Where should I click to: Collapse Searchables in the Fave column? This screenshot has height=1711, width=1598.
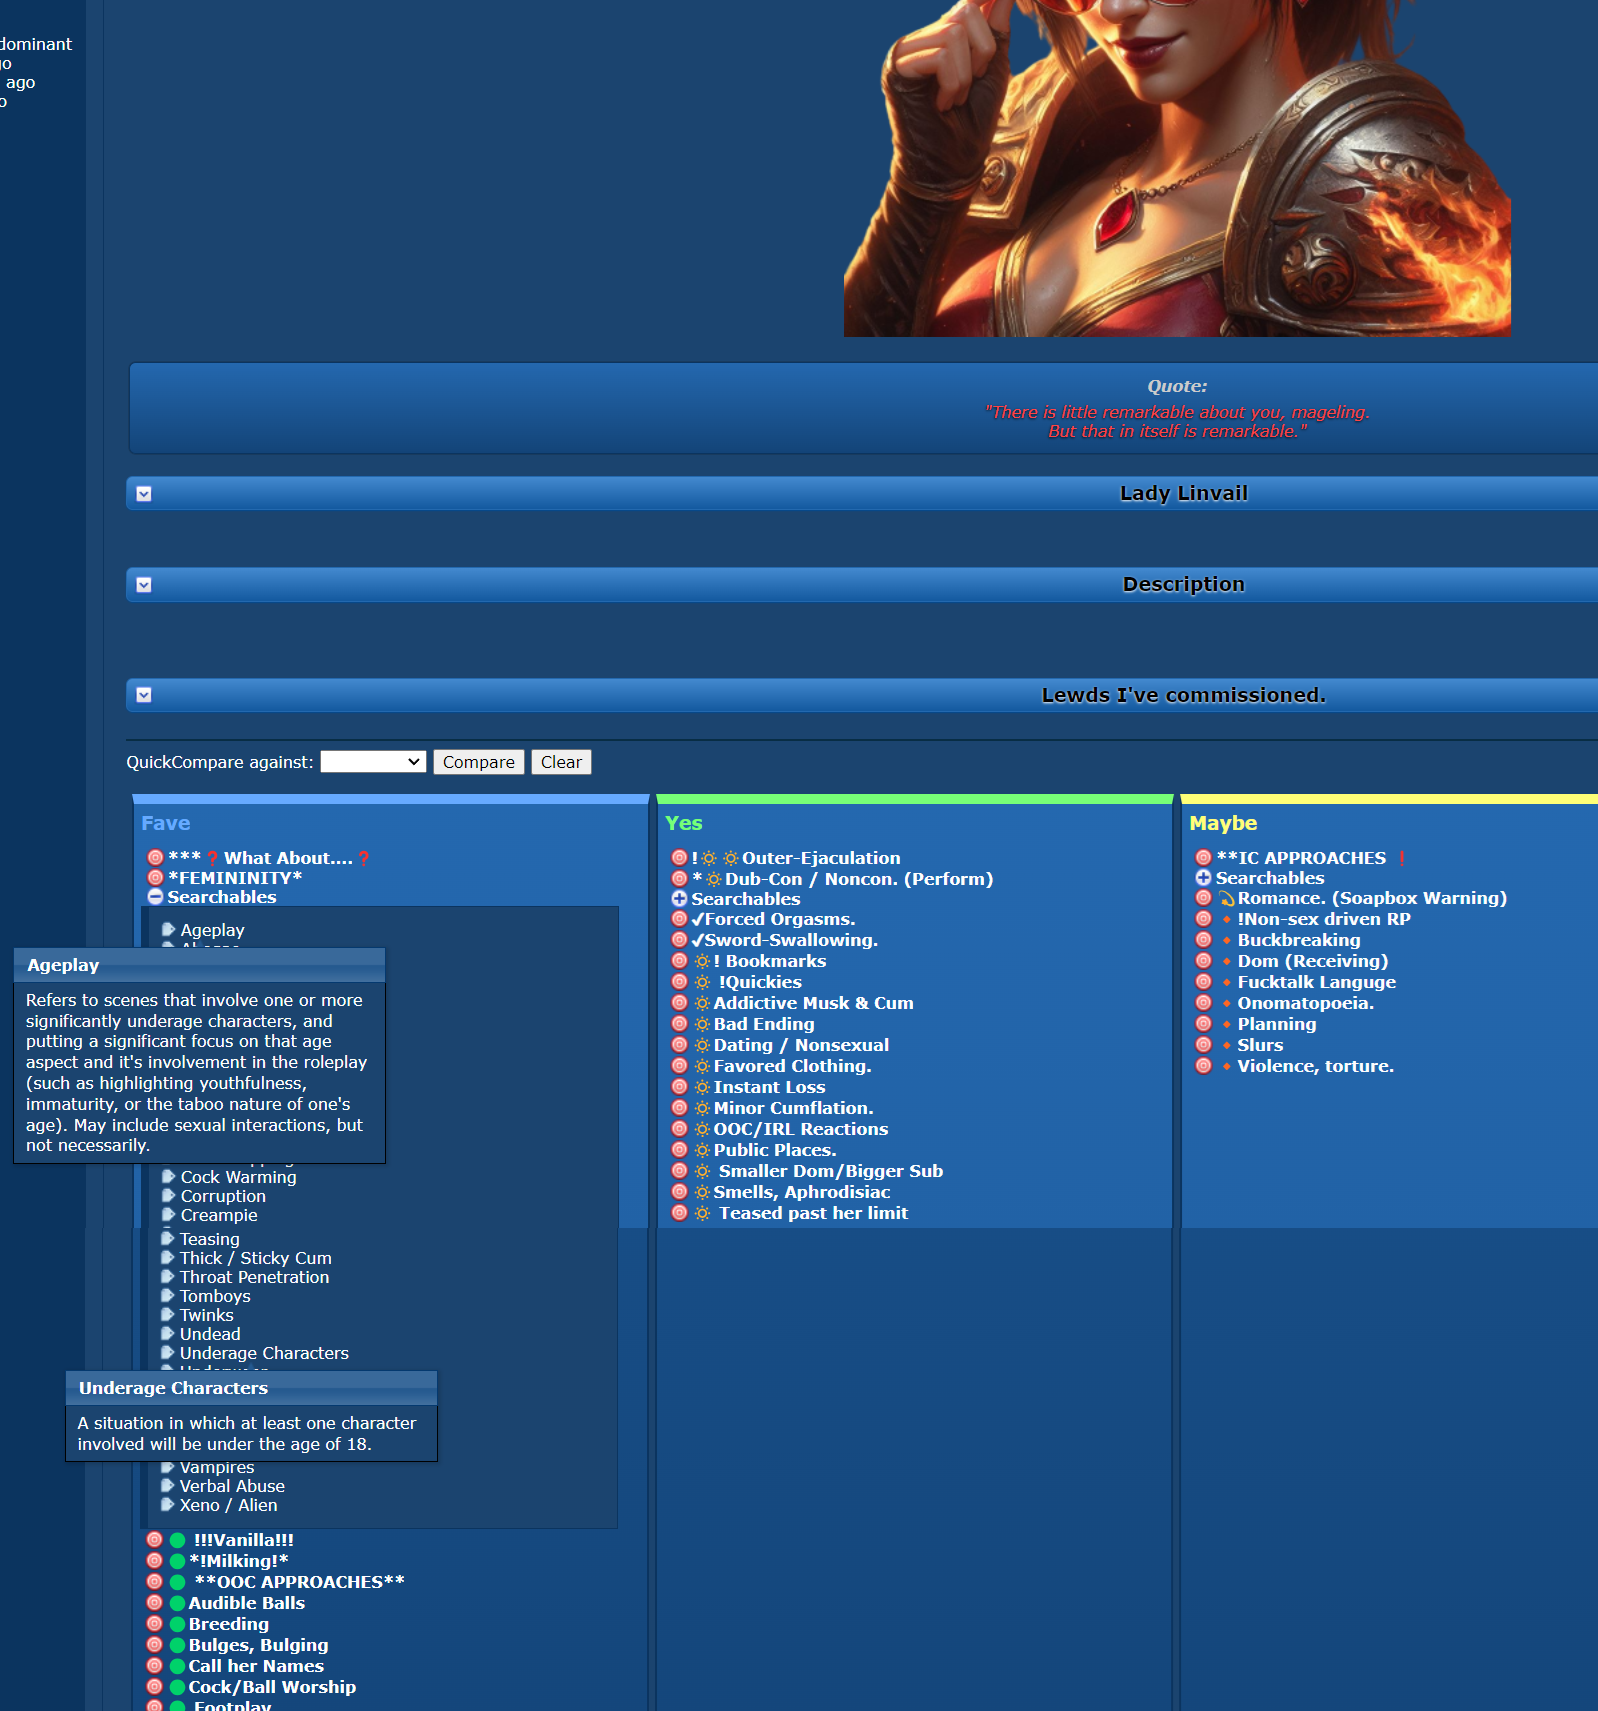click(155, 897)
